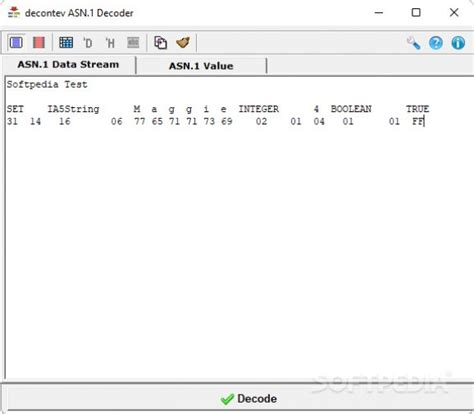
Task: Click the hex byte '69' under letter e
Action: [227, 121]
